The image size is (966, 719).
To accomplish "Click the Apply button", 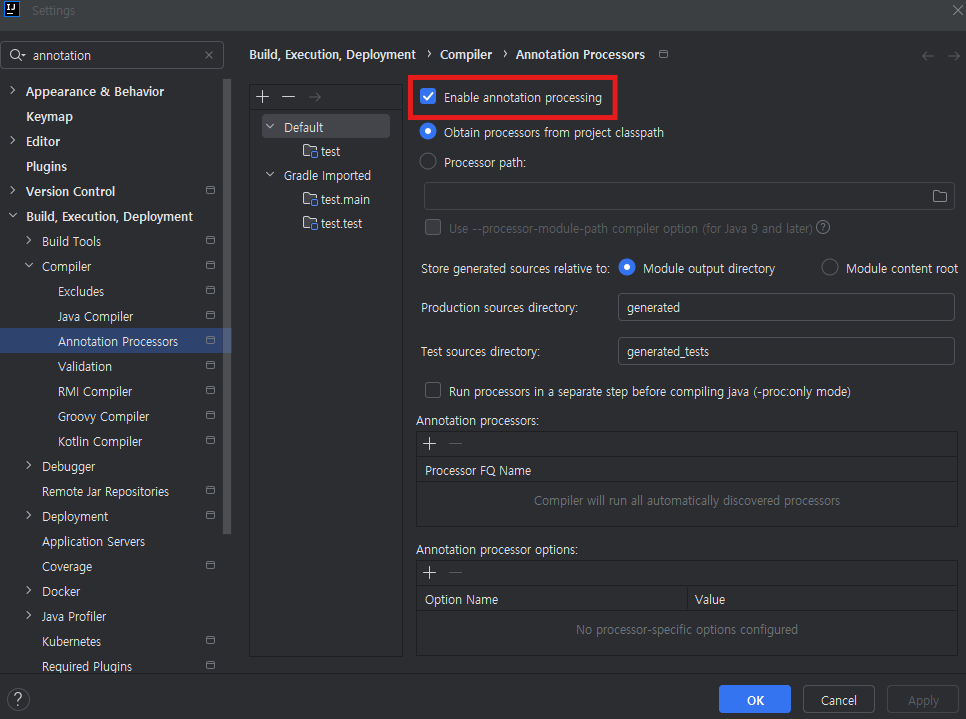I will (923, 700).
